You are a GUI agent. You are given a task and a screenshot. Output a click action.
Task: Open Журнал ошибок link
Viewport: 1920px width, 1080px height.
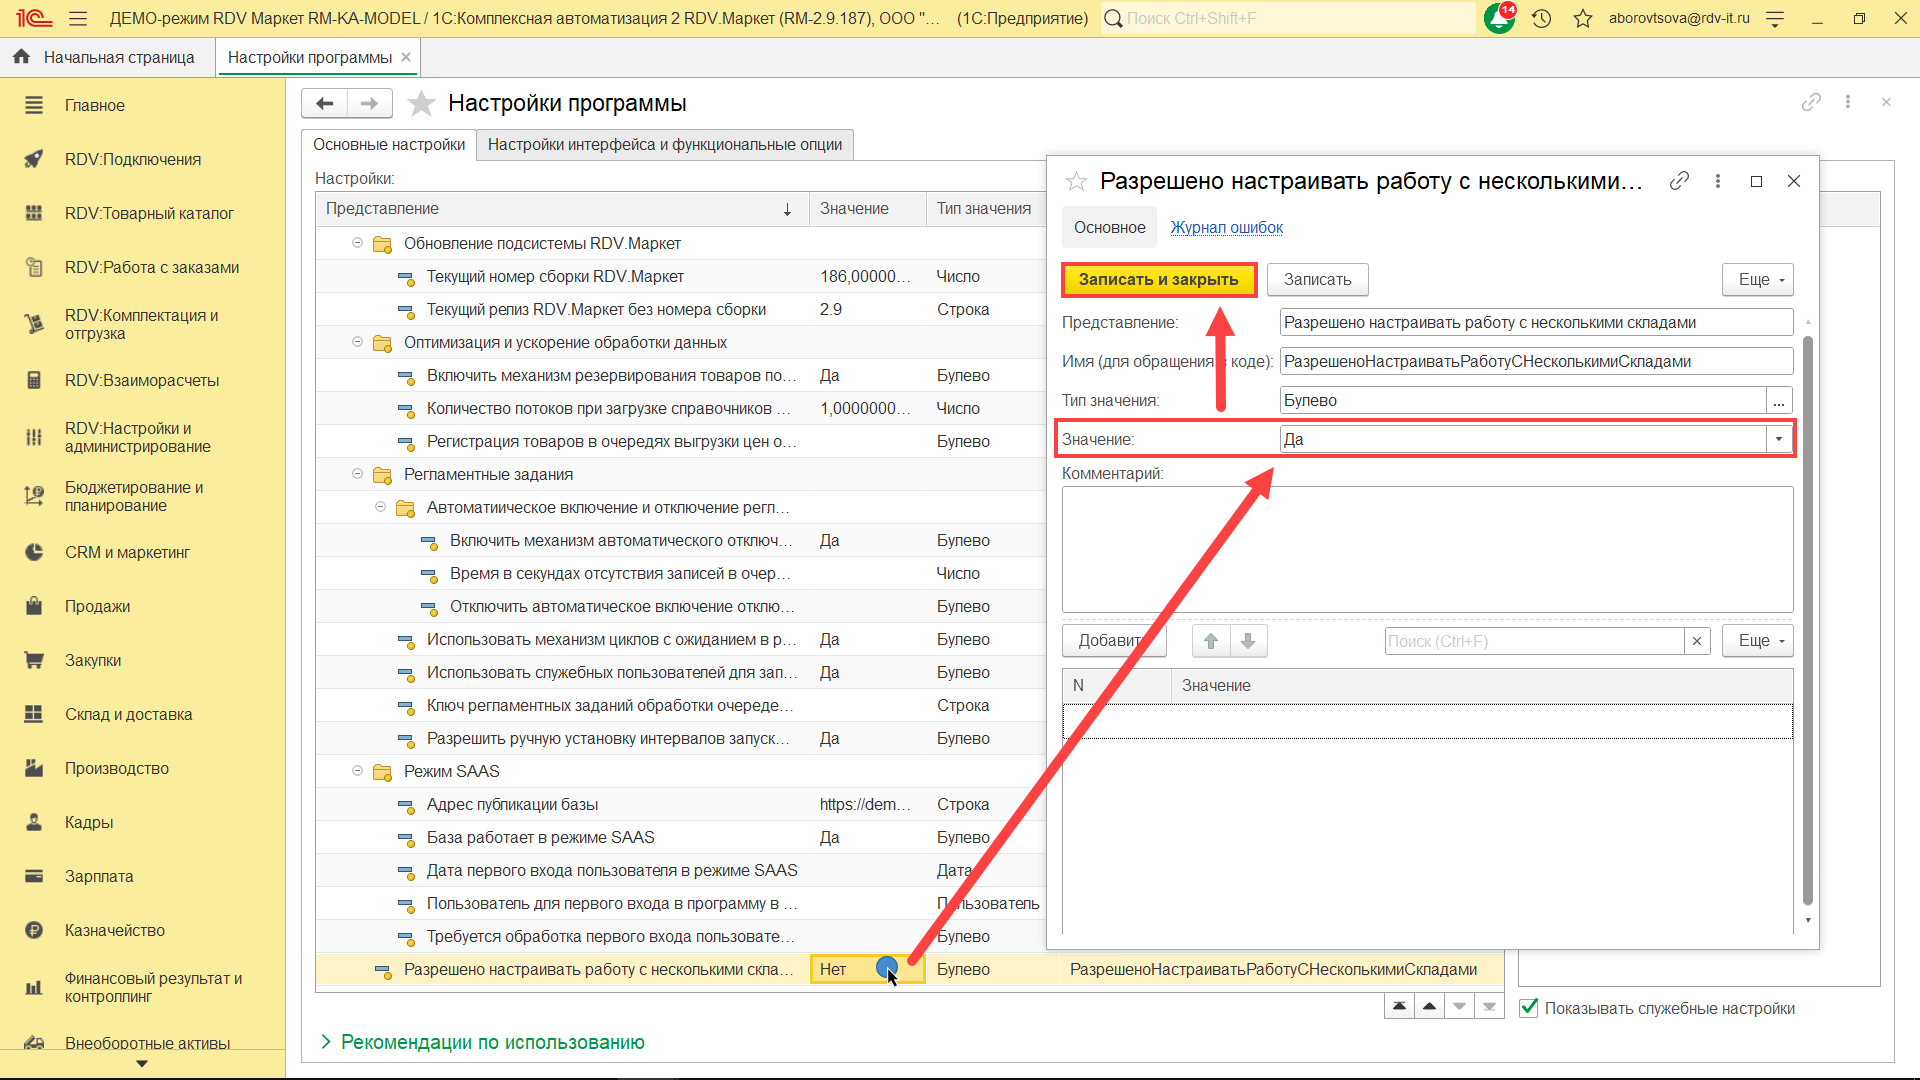coord(1226,227)
